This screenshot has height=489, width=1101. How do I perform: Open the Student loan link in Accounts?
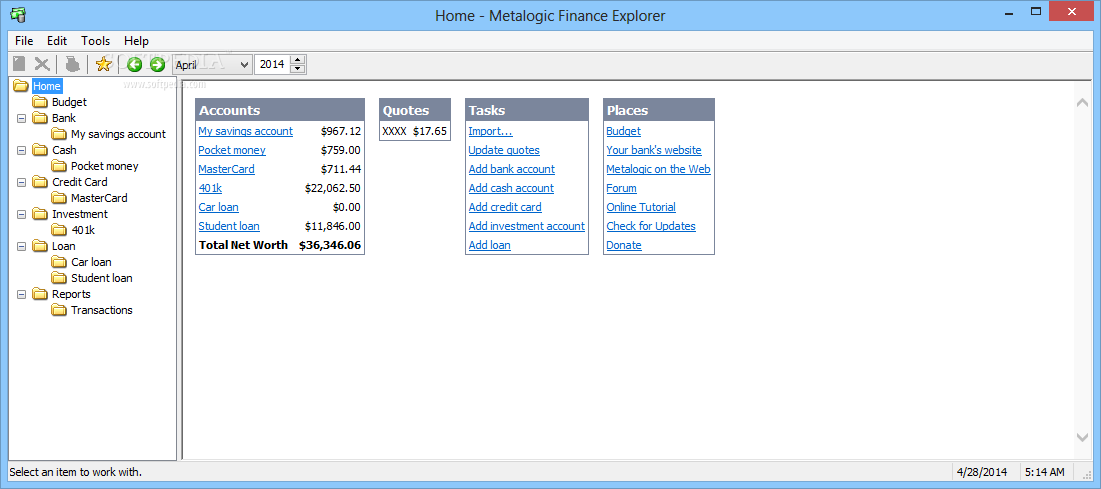[x=229, y=226]
